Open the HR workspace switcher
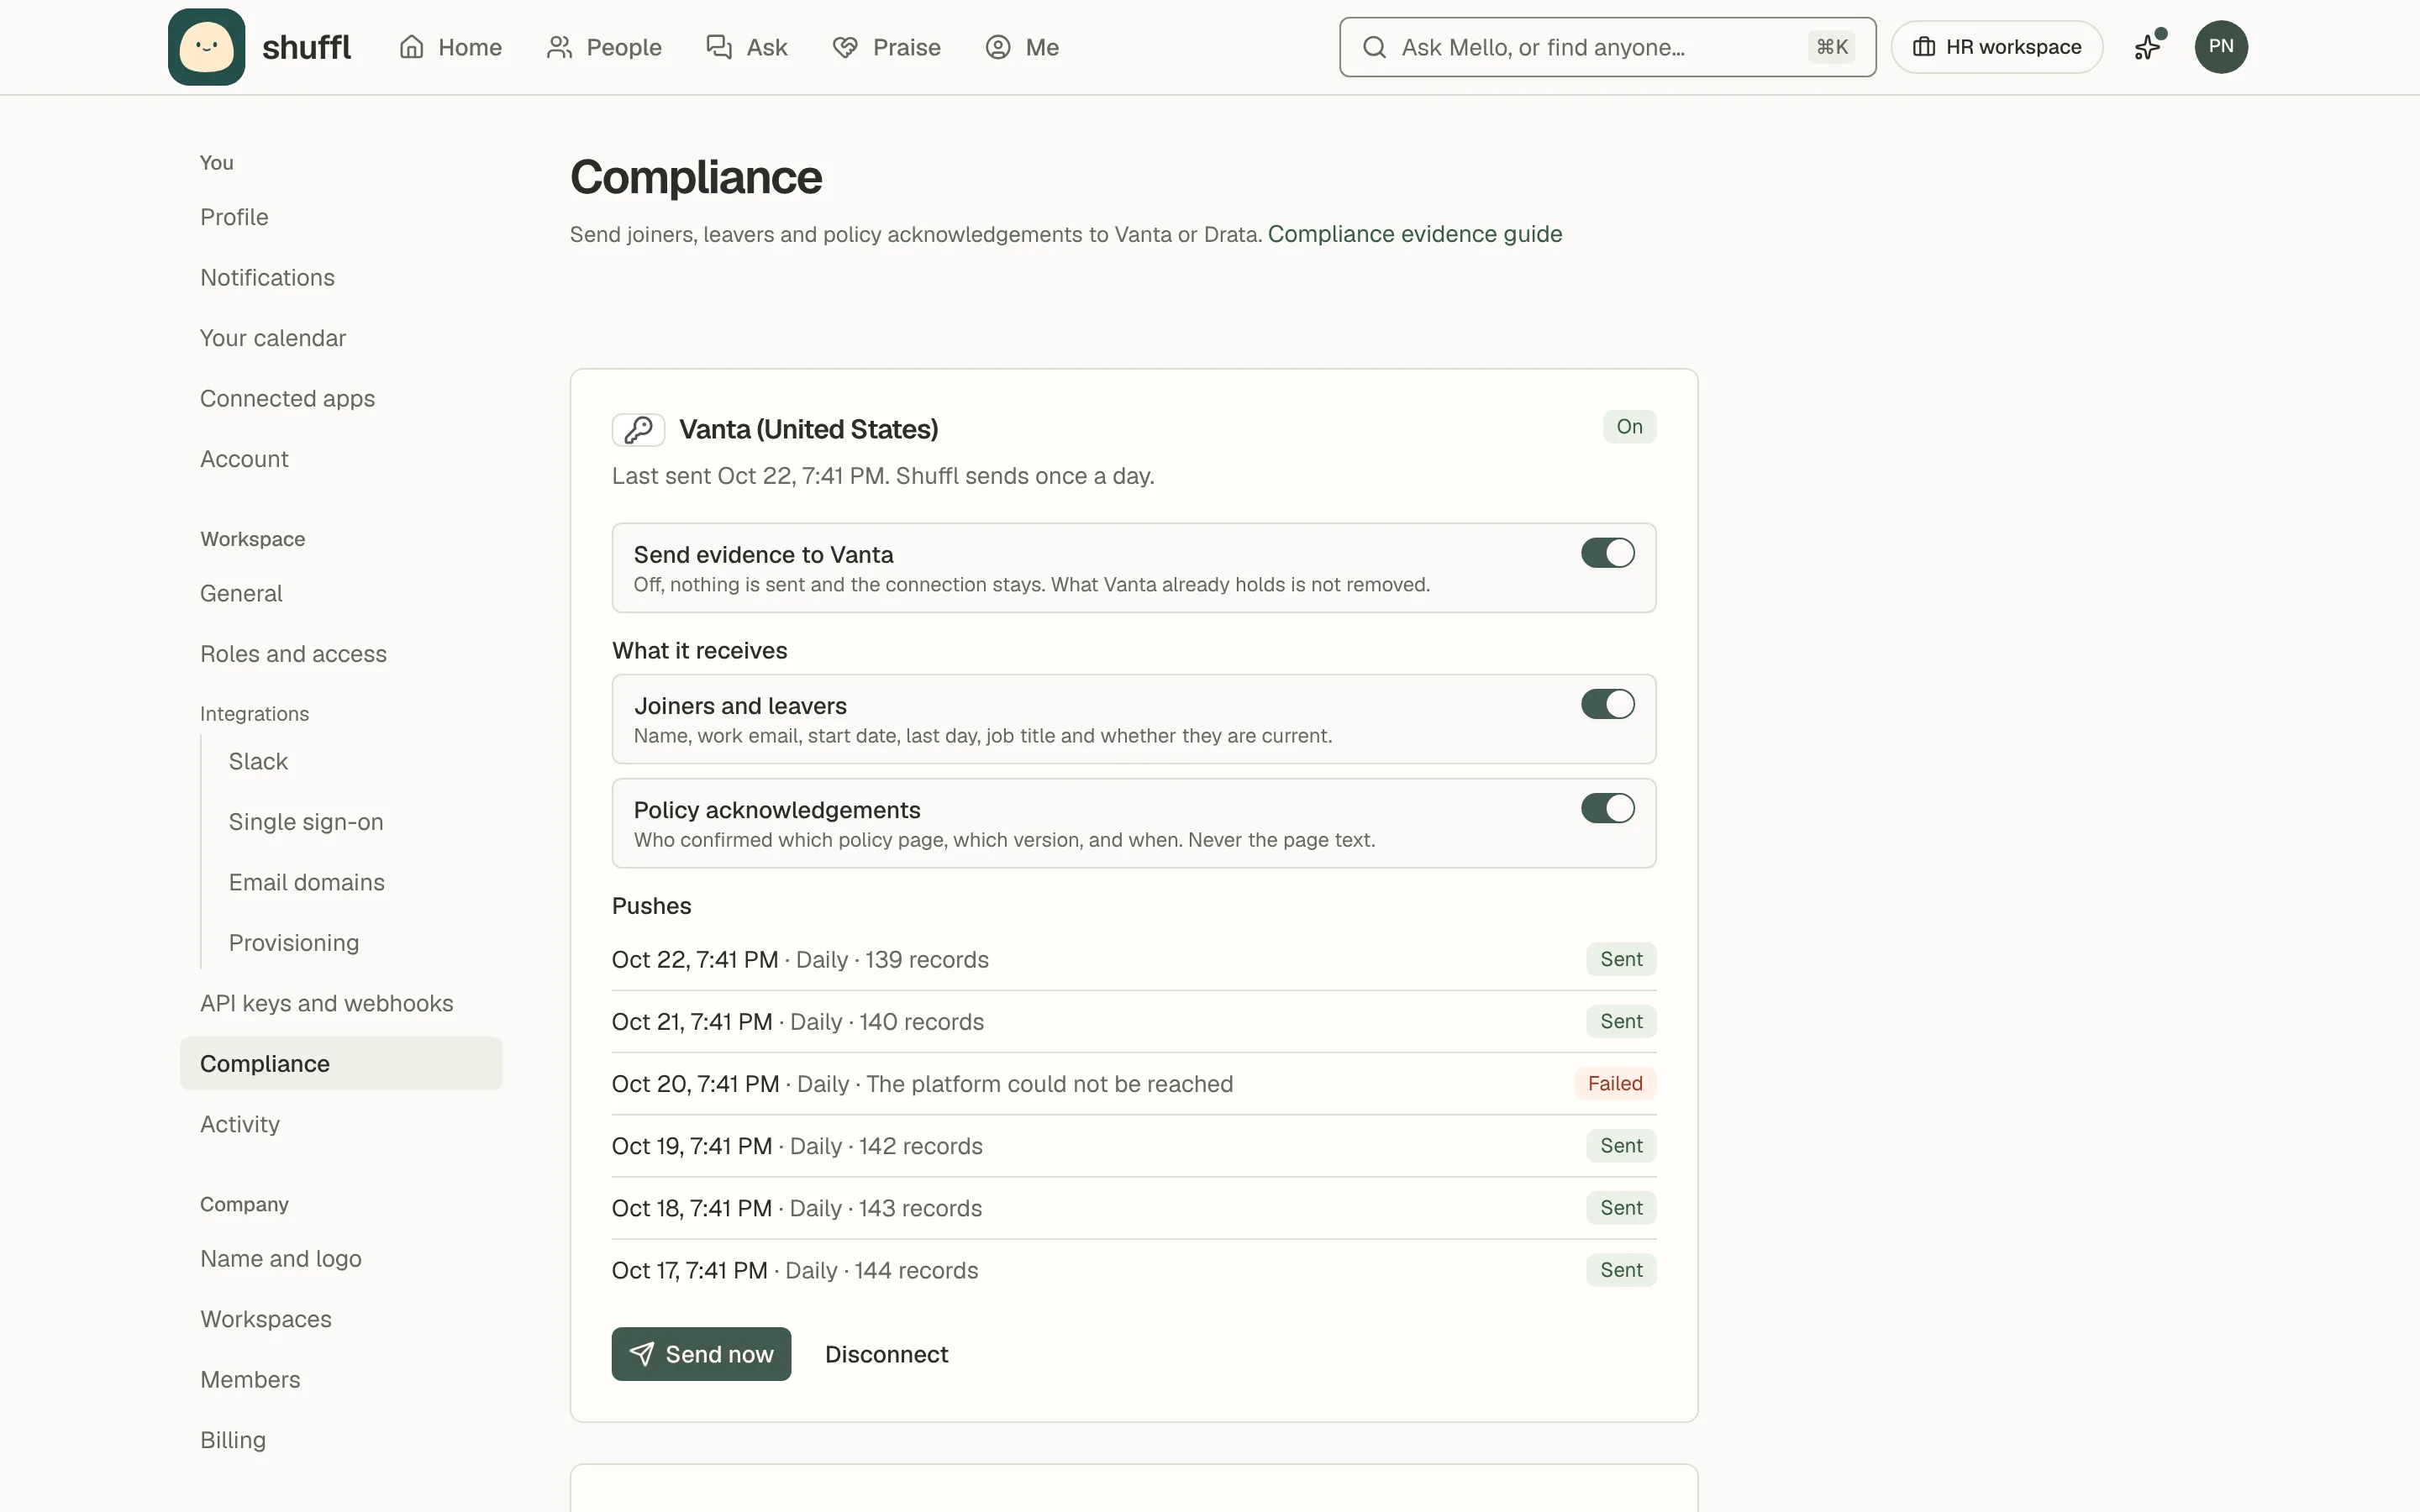The width and height of the screenshot is (2420, 1512). (x=1997, y=47)
